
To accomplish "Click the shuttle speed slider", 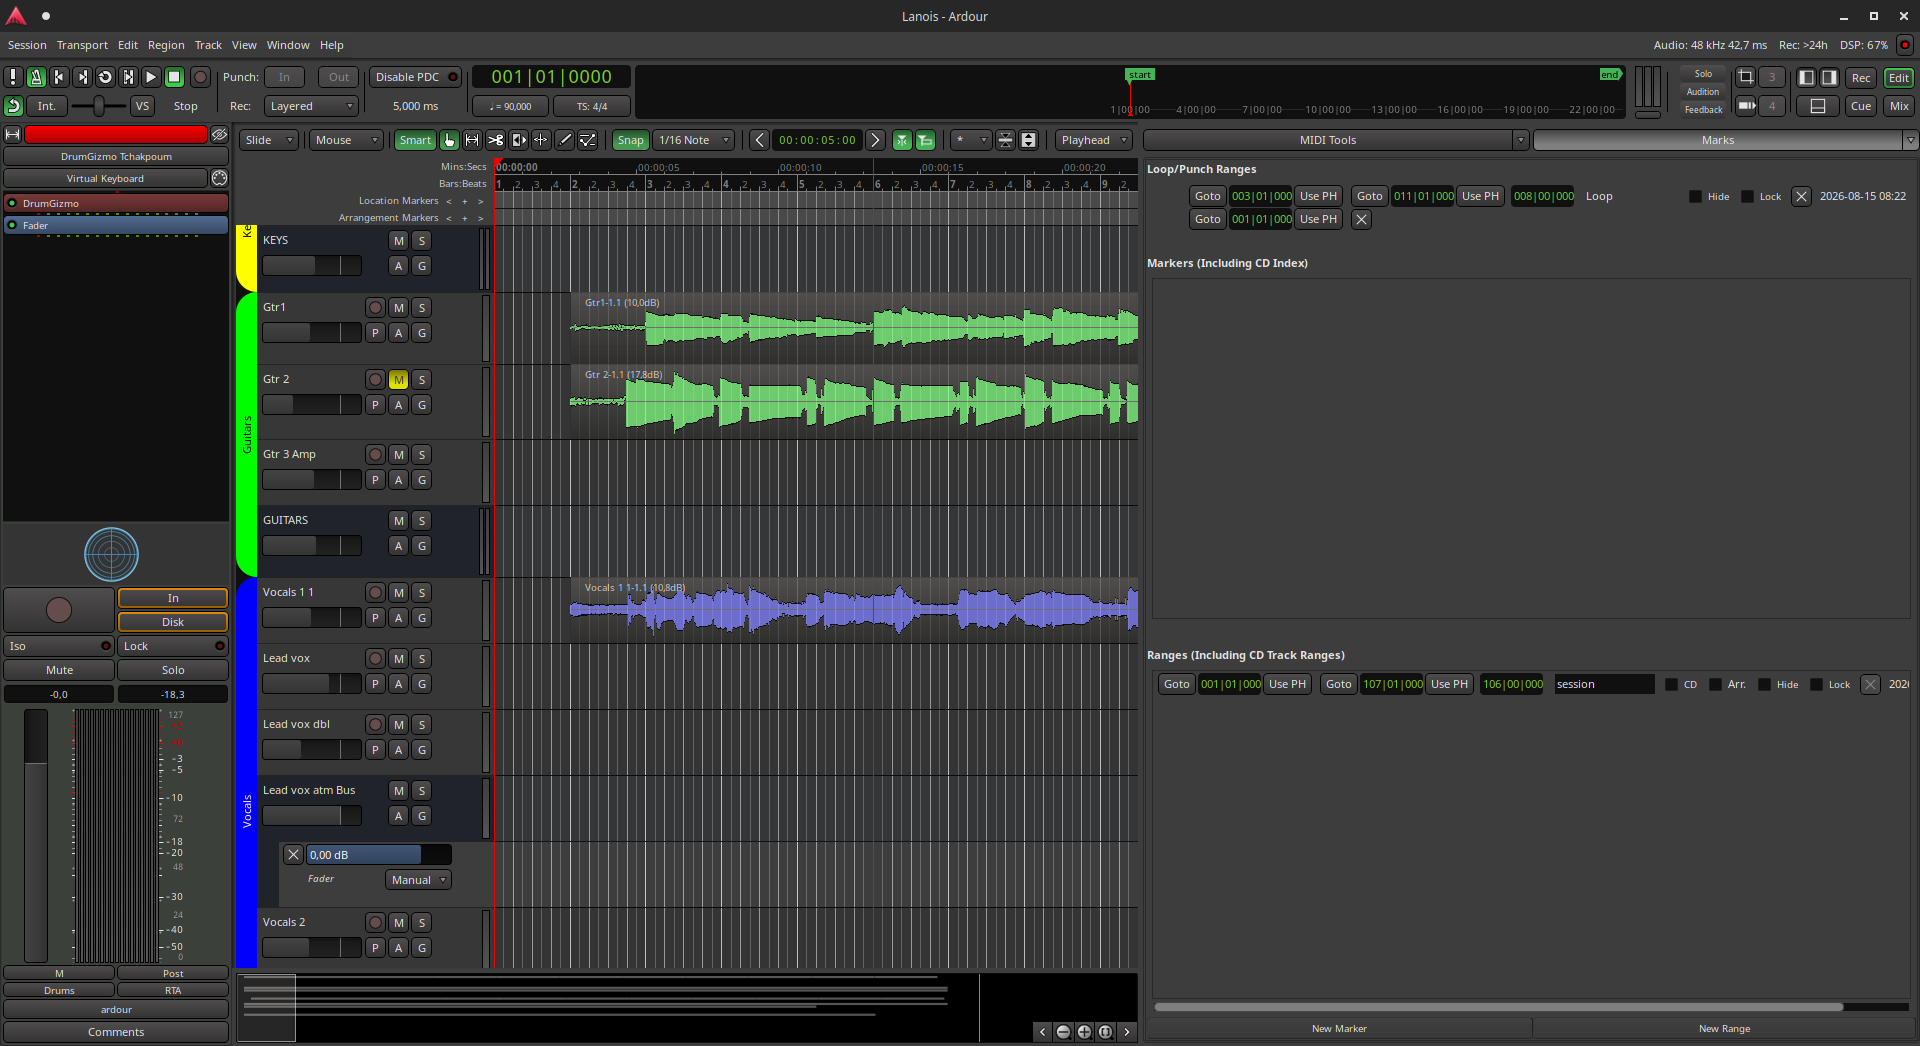I will [x=99, y=106].
